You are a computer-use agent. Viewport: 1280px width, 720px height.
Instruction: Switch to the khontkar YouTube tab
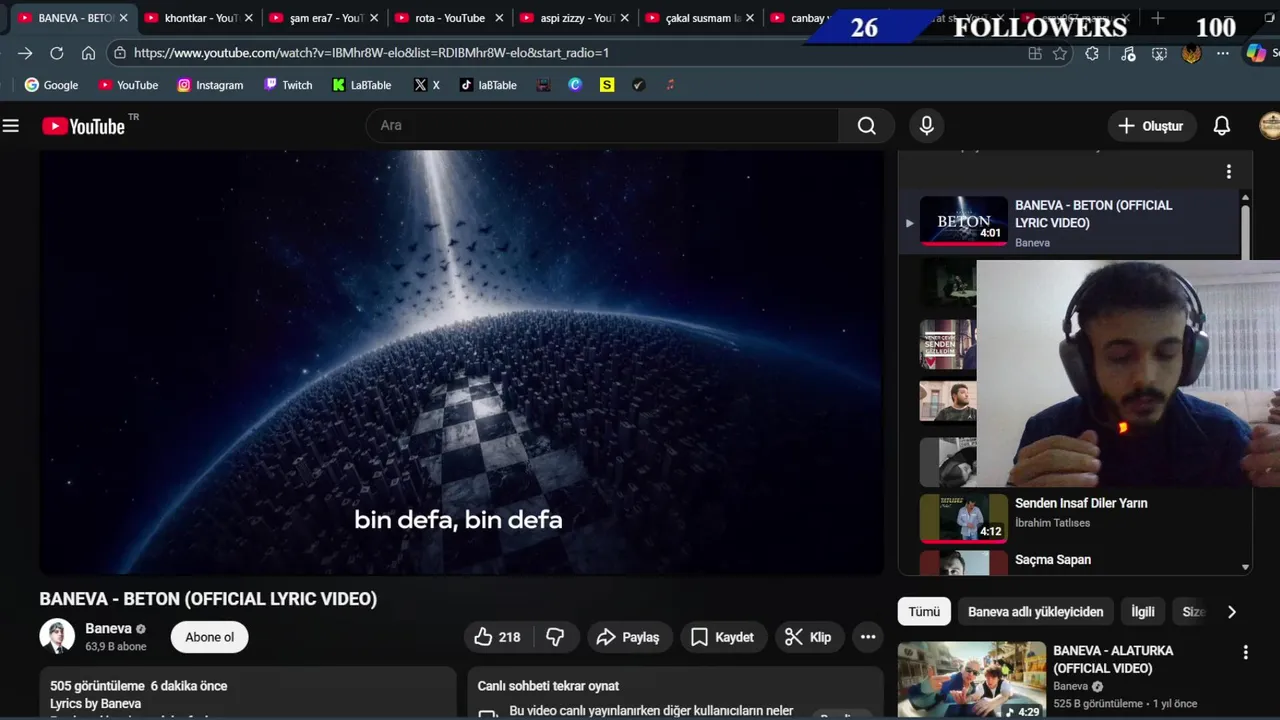tap(198, 18)
